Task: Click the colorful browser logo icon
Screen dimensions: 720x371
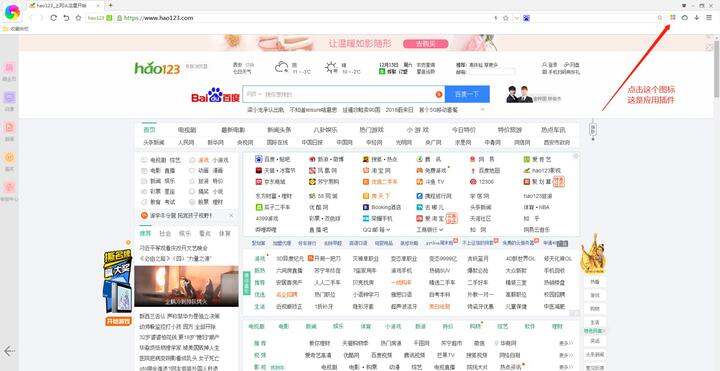Action: tap(12, 13)
